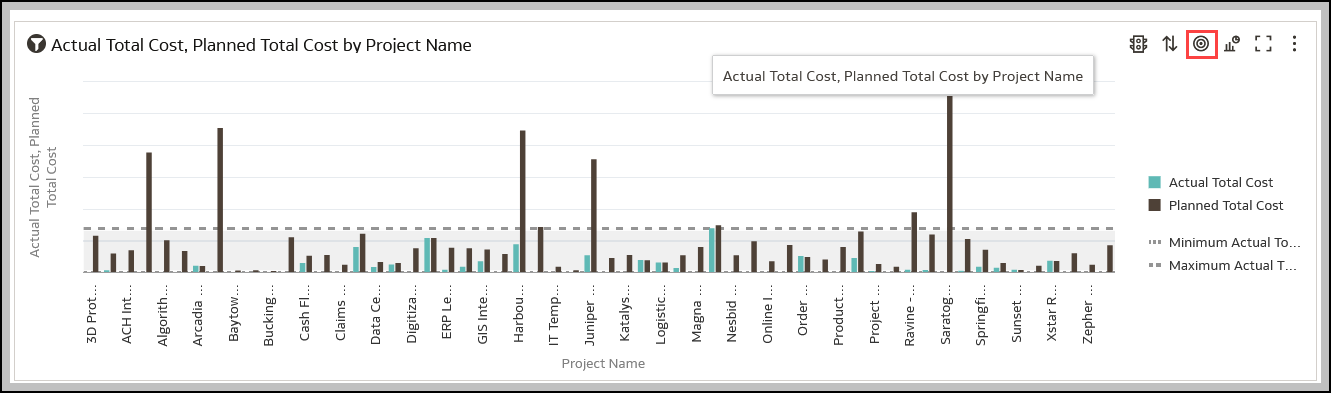Screen dimensions: 1331x393
Task: Select the Cash Fl... axis label
Action: pyautogui.click(x=306, y=314)
